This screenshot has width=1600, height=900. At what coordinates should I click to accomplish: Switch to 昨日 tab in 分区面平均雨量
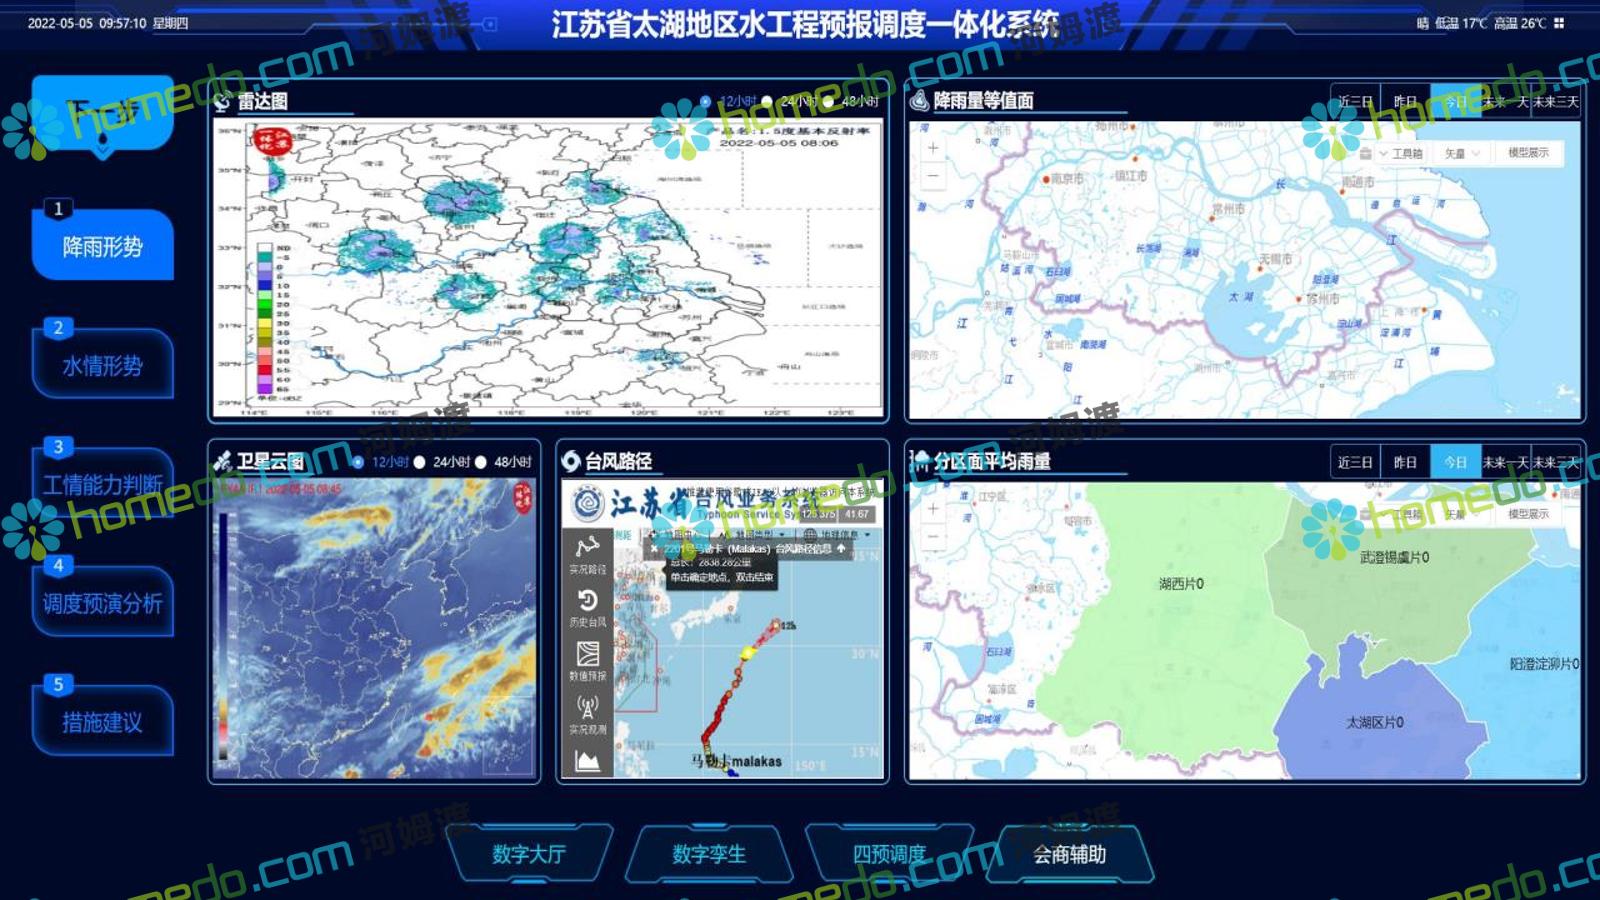[1405, 462]
